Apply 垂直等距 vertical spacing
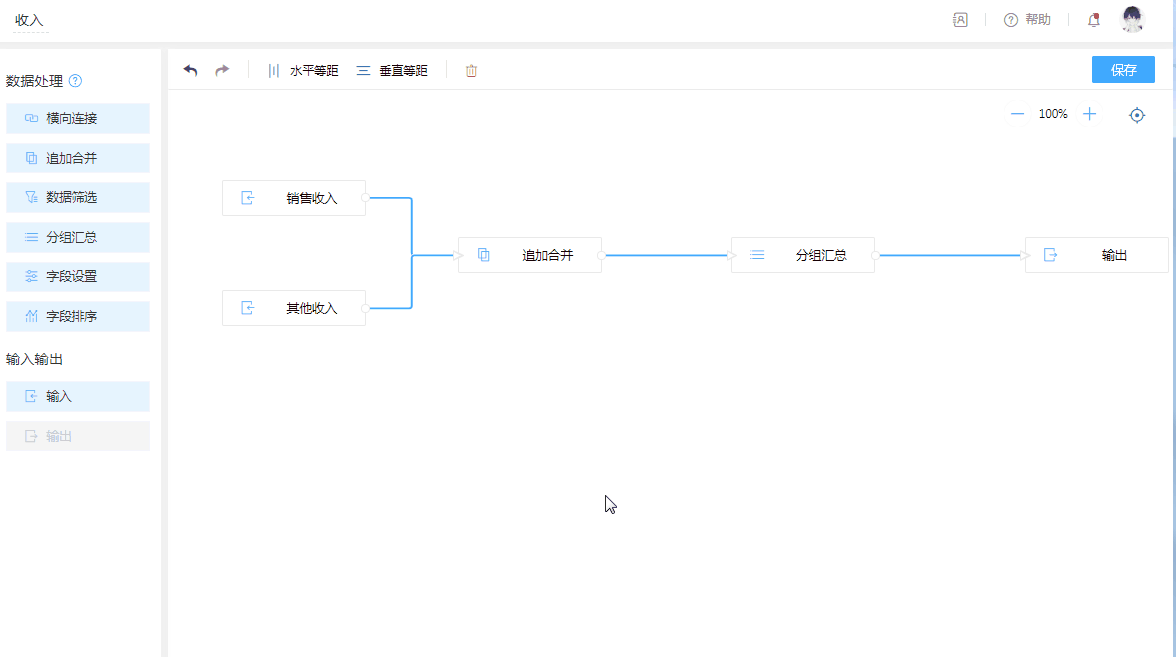 [x=392, y=71]
